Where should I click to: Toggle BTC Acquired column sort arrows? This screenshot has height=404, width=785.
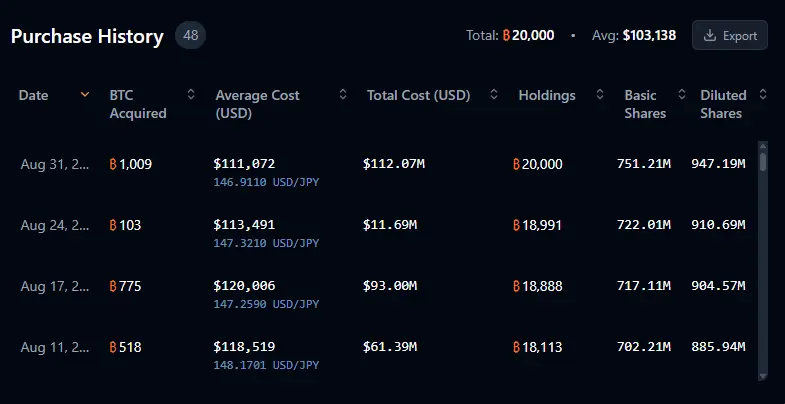coord(191,94)
